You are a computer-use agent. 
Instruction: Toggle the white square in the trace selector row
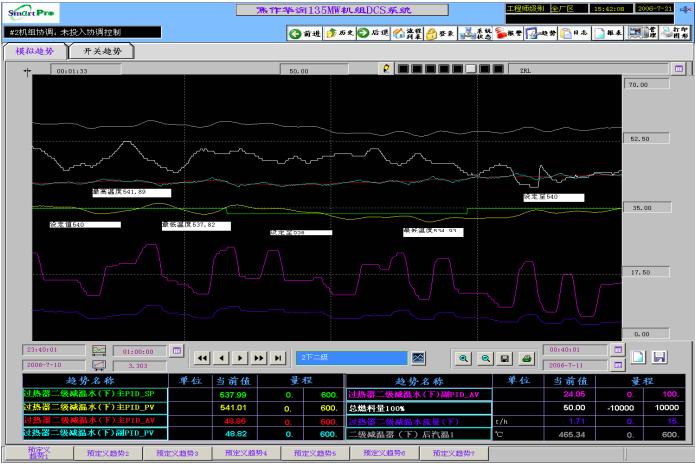click(471, 70)
